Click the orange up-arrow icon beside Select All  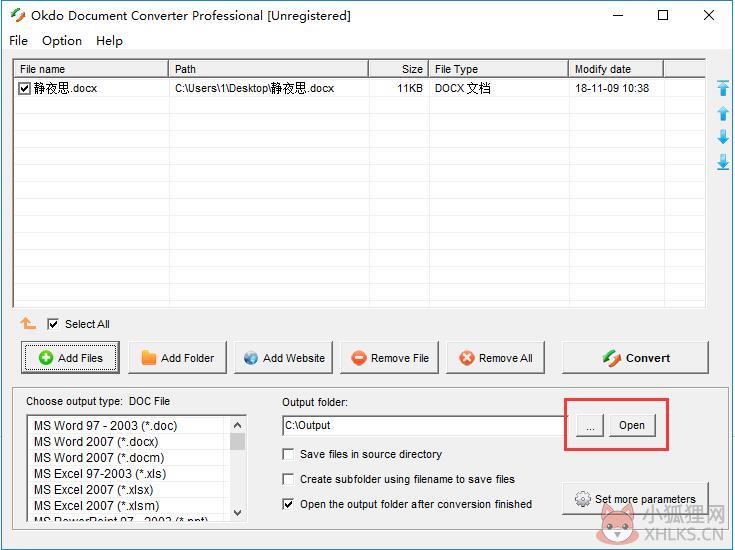coord(28,323)
